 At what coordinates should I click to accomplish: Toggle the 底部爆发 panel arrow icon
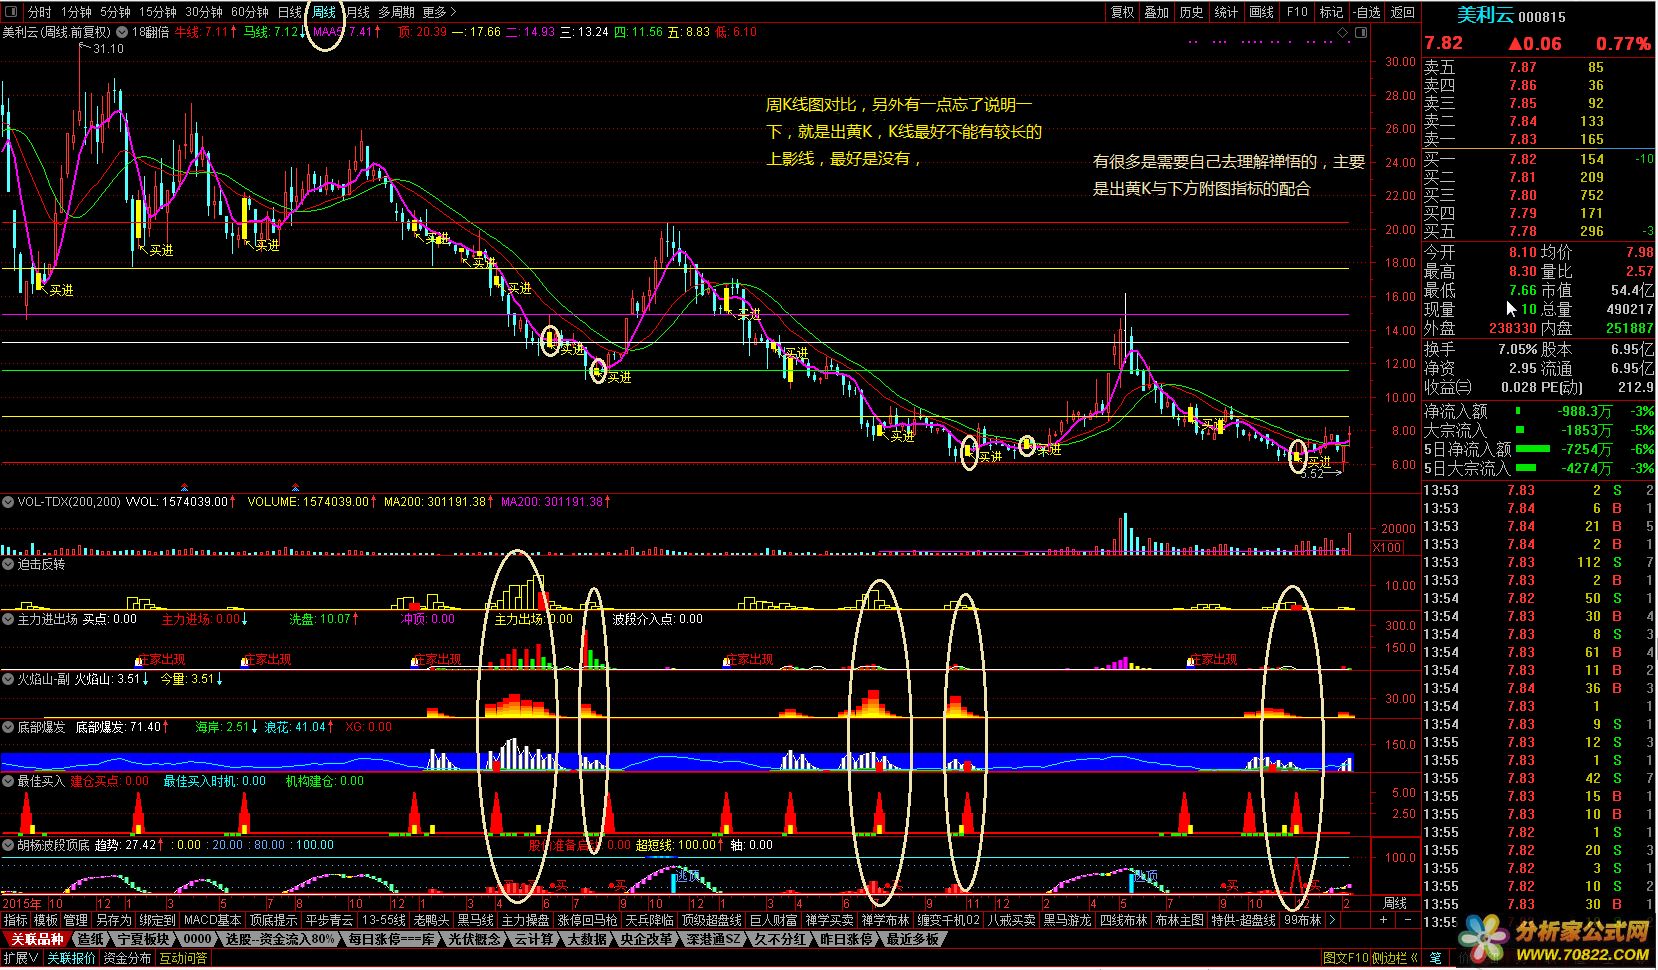click(x=8, y=727)
